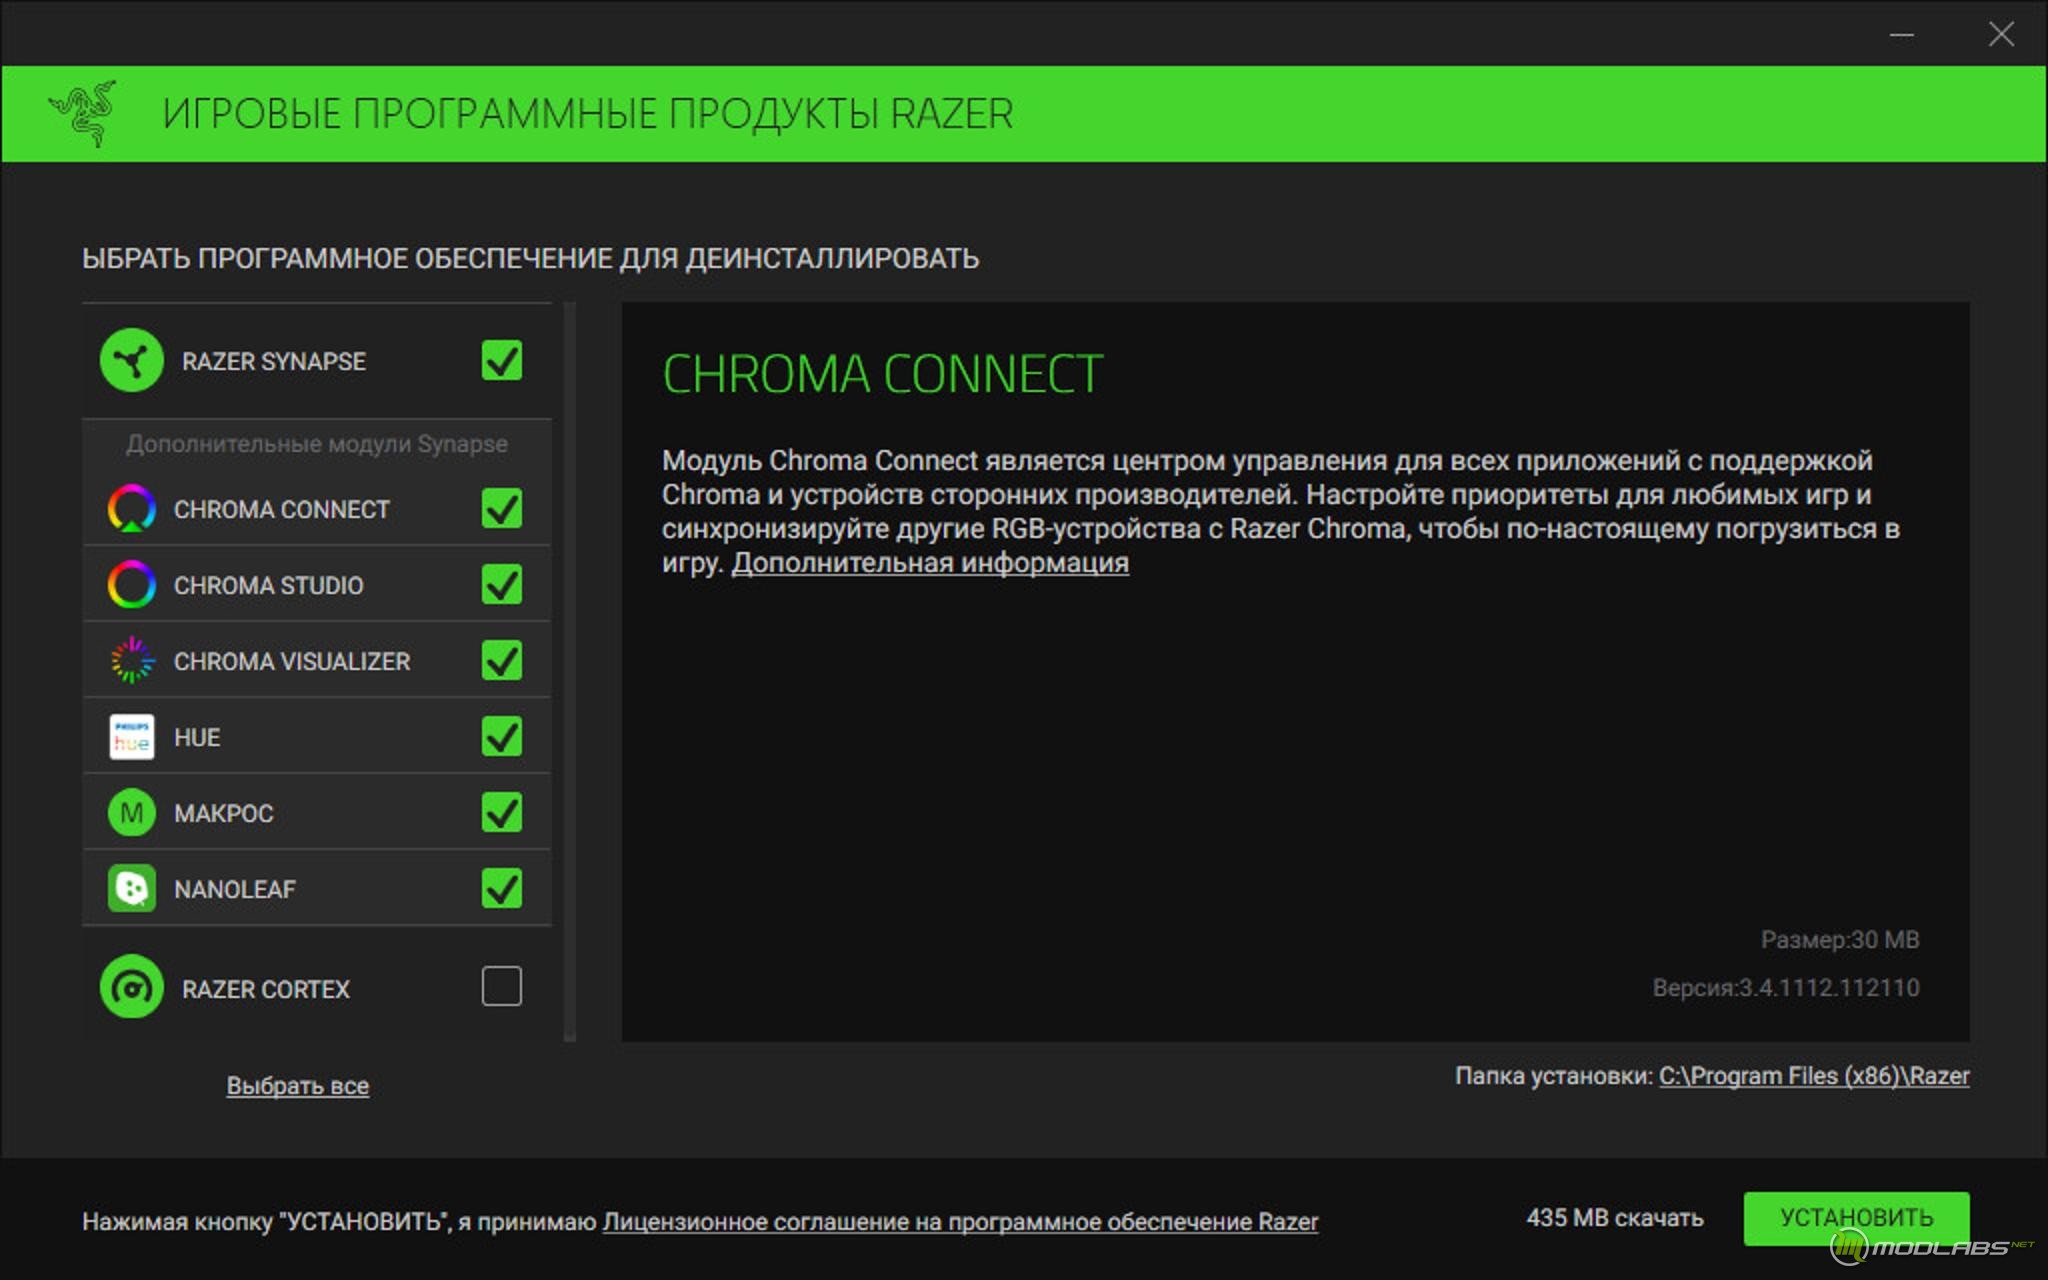Click the Размер:30 MB text
2048x1280 pixels.
click(x=1840, y=940)
